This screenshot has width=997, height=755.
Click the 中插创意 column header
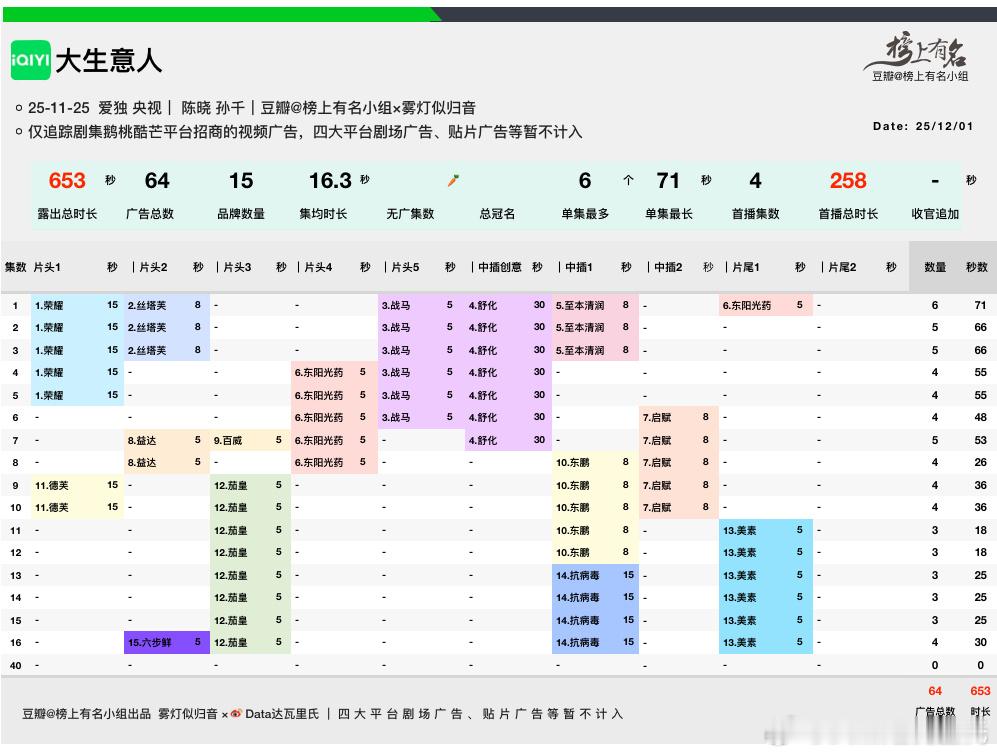[x=500, y=267]
